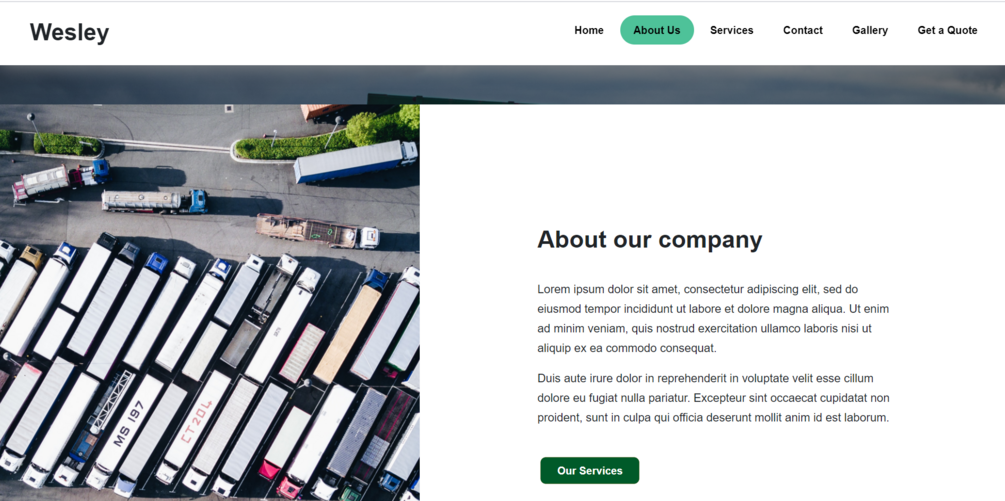This screenshot has height=501, width=1005.
Task: Click the Wesley site logo
Action: (69, 32)
